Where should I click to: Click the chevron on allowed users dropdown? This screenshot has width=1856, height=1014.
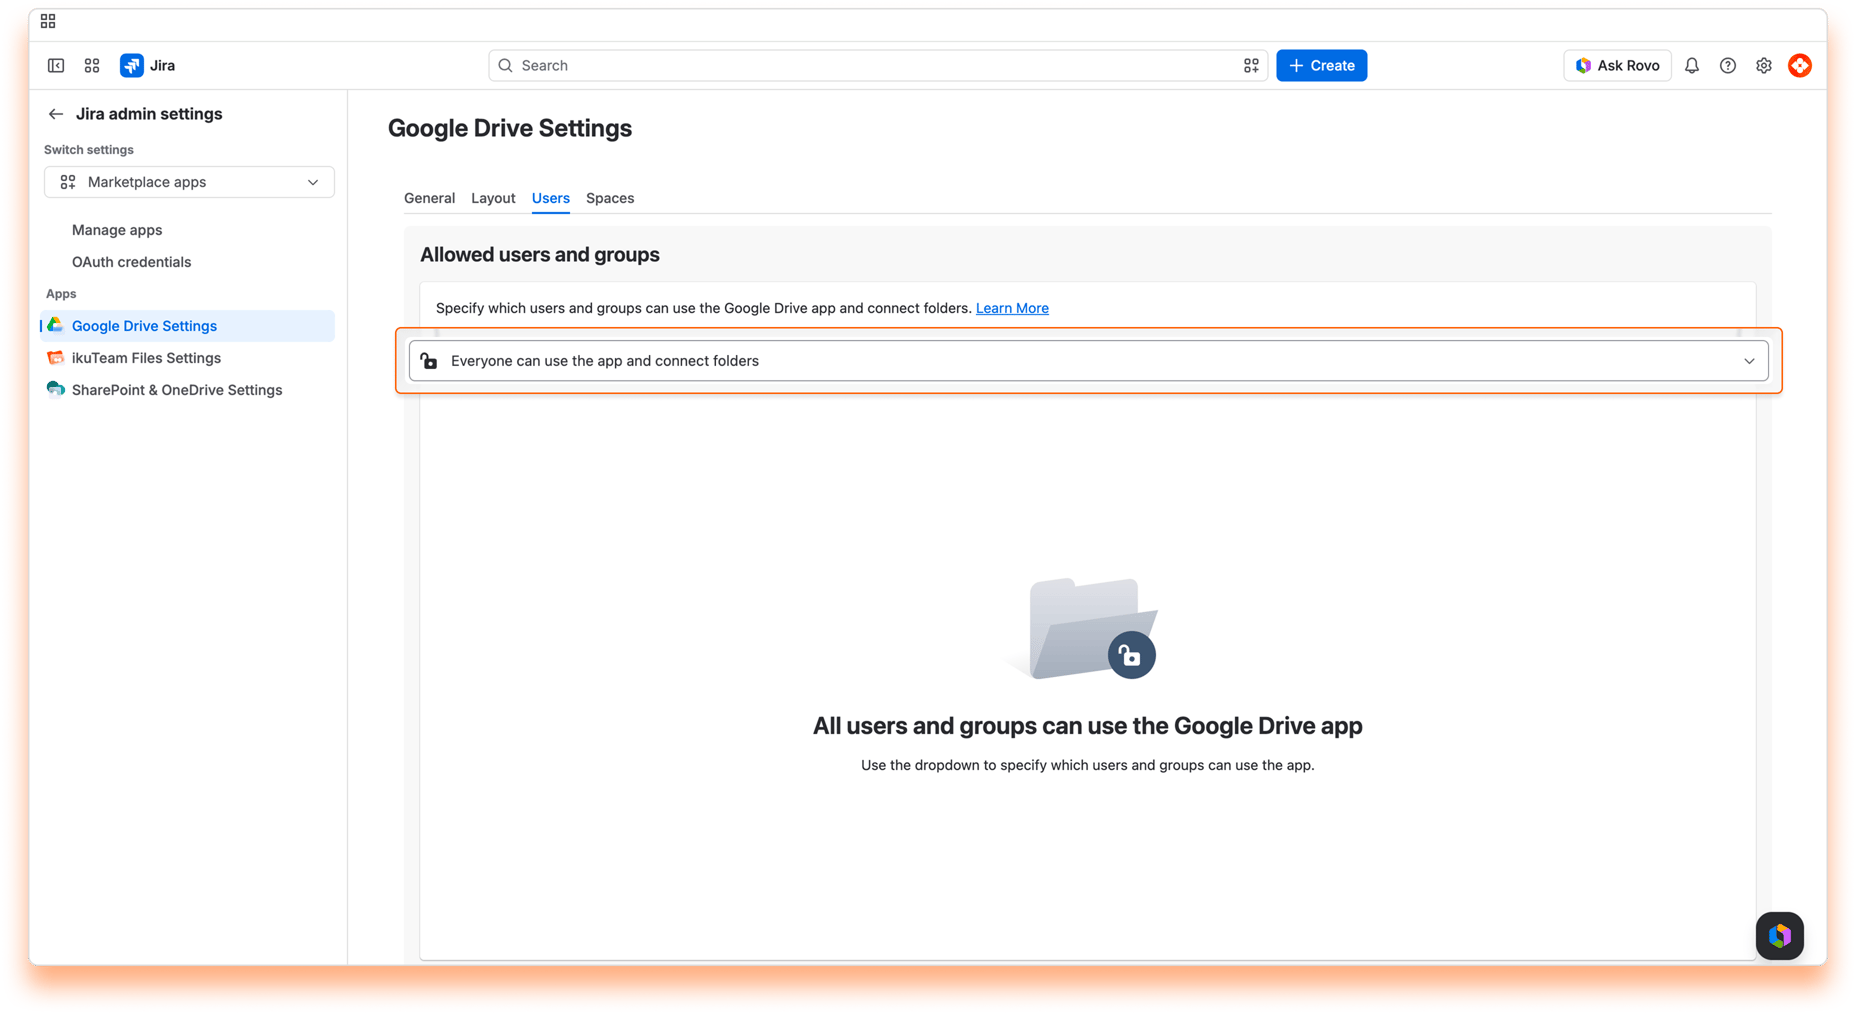pyautogui.click(x=1749, y=361)
